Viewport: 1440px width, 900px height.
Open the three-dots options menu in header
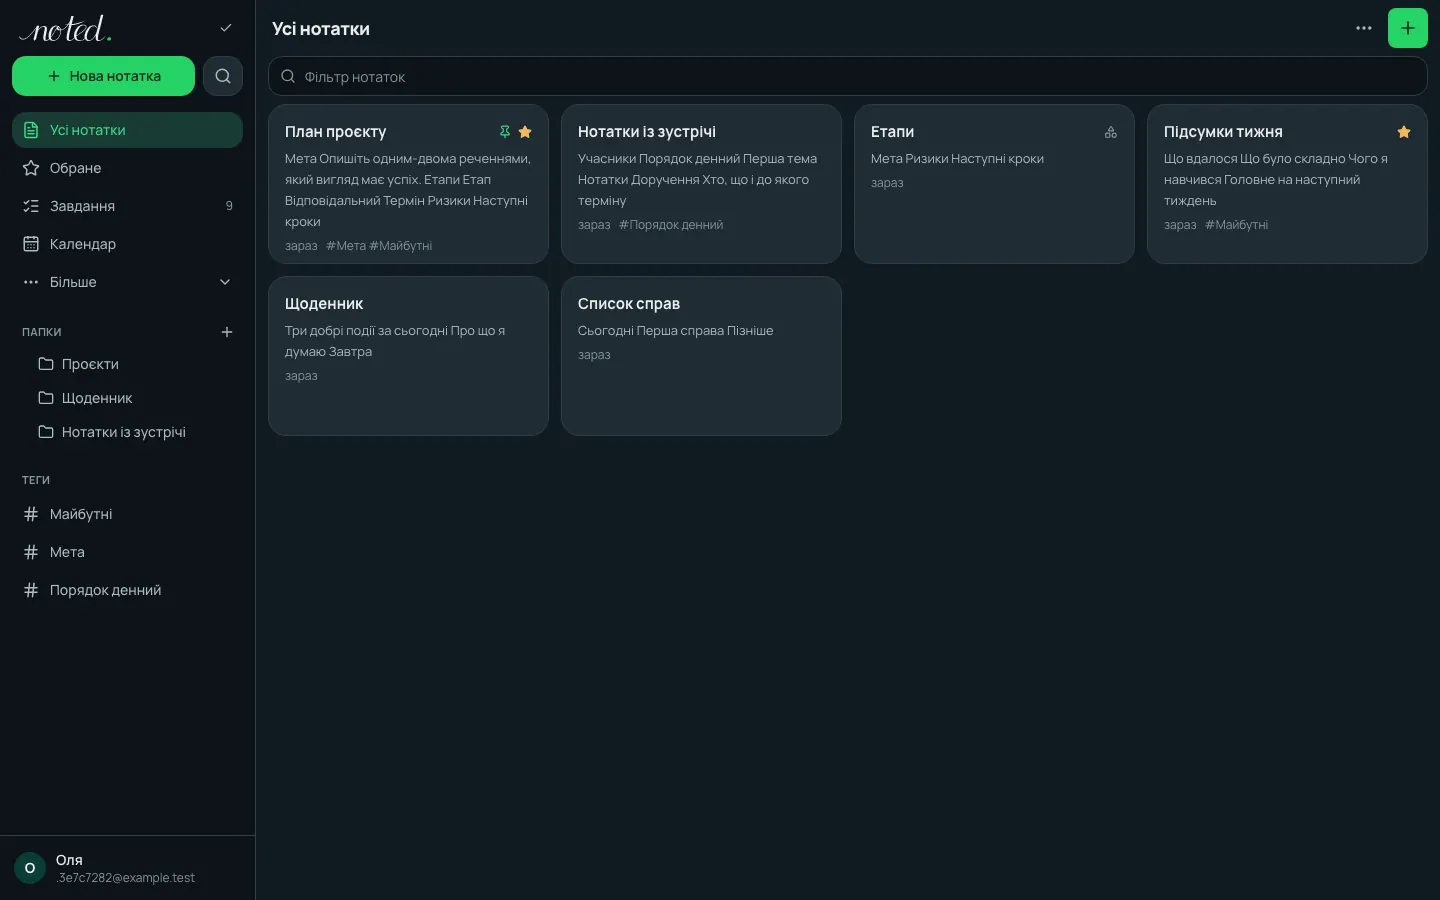pyautogui.click(x=1364, y=28)
